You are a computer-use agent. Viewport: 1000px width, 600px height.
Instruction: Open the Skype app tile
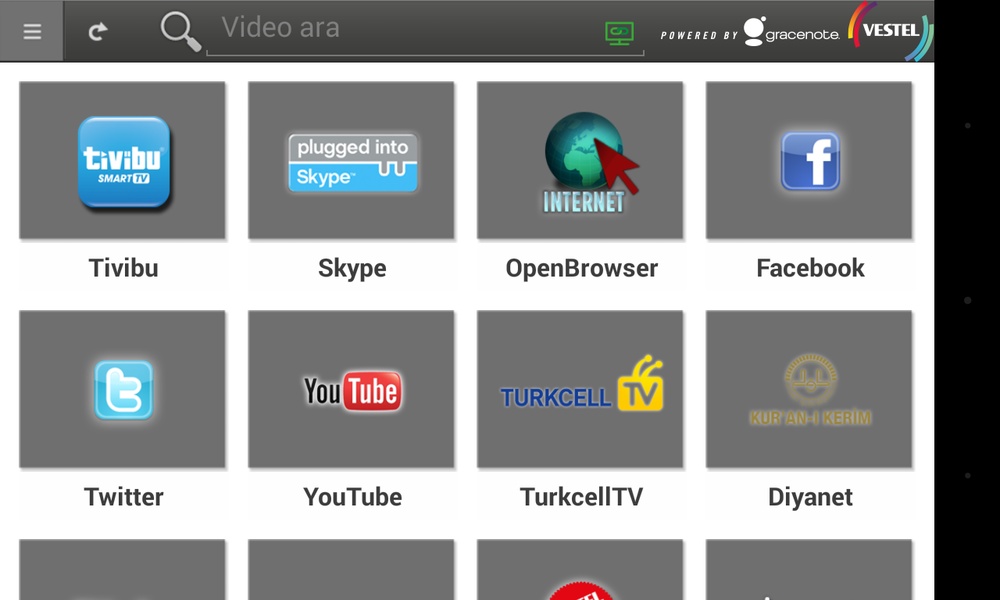[351, 160]
